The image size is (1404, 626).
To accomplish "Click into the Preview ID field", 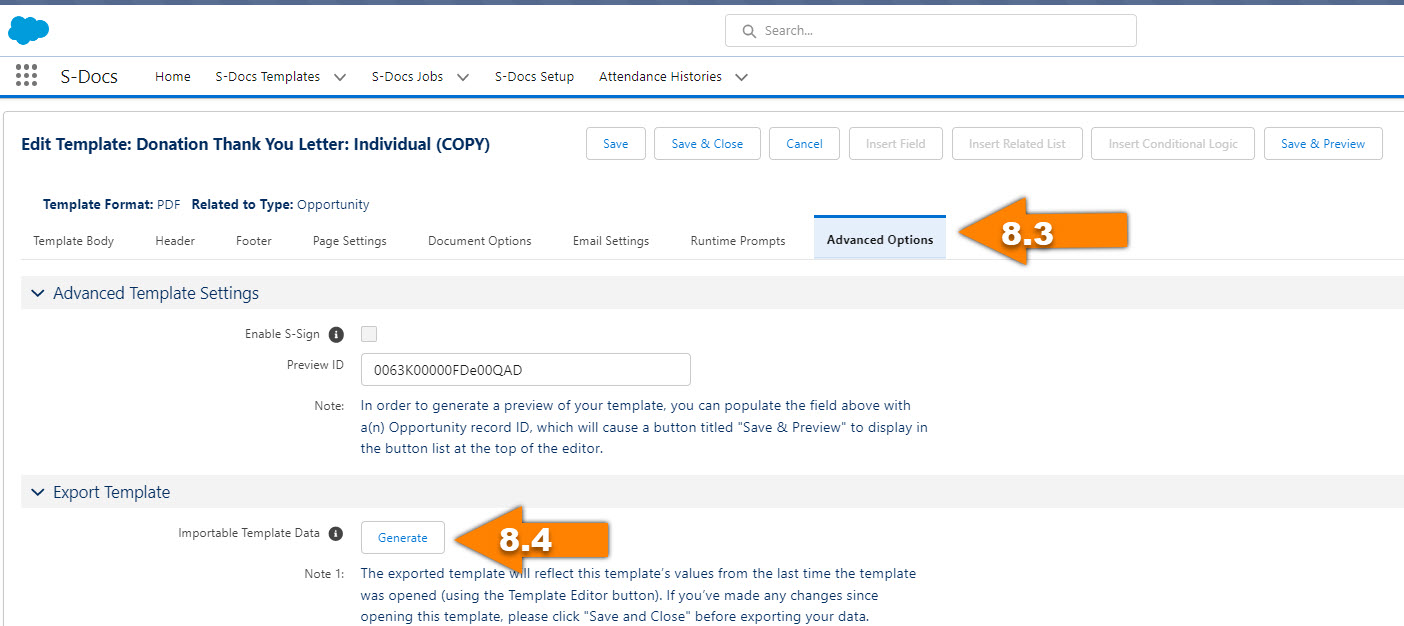I will click(525, 370).
